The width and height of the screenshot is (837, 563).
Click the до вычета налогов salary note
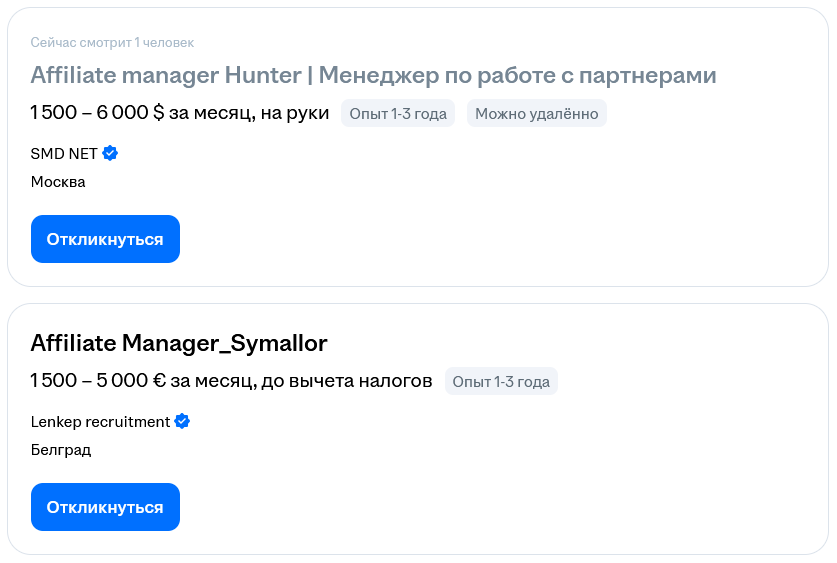[346, 381]
